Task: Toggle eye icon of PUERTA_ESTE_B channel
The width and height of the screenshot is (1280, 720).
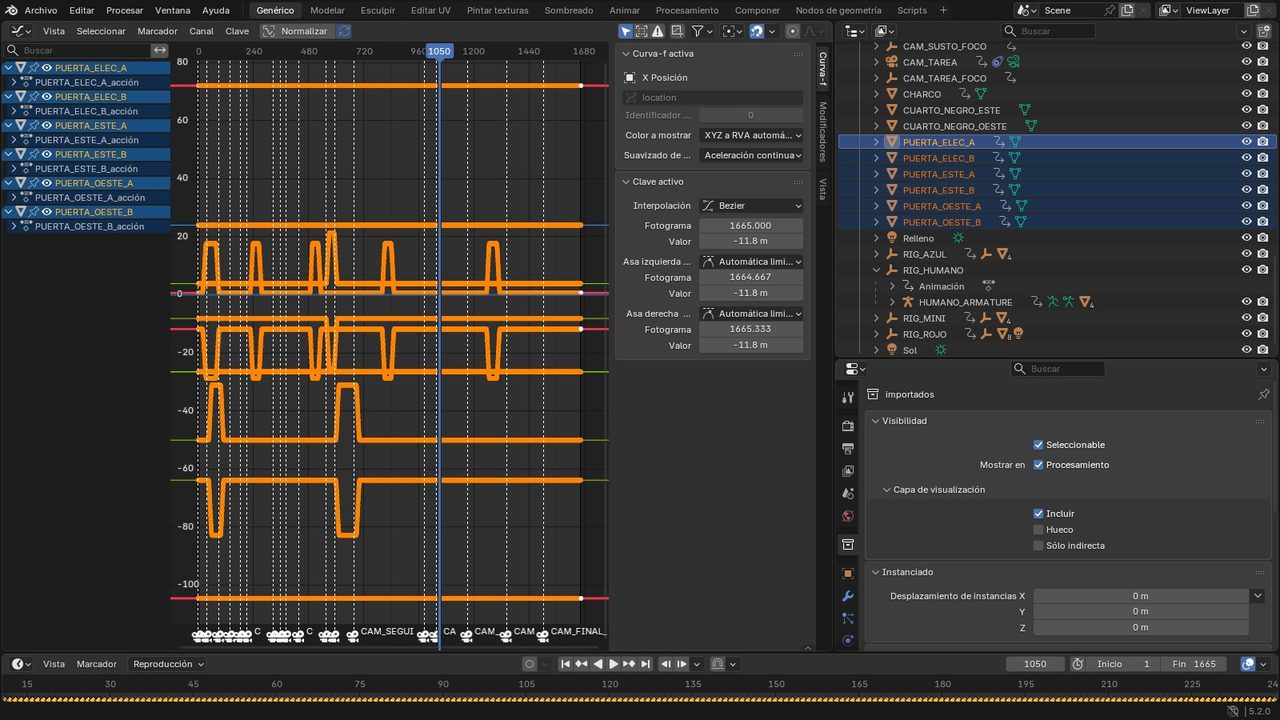Action: 46,155
